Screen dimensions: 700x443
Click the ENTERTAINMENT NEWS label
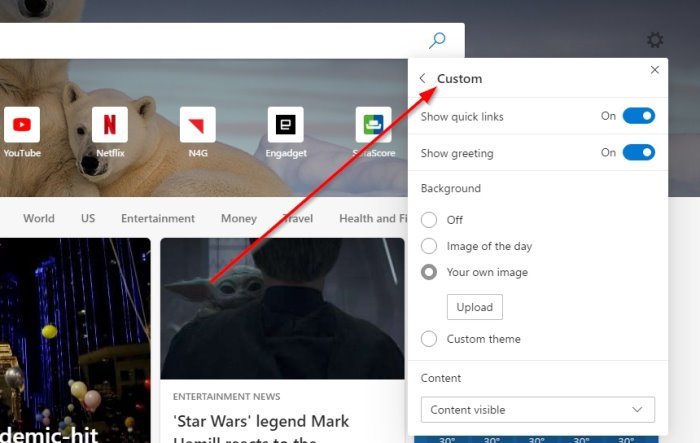(x=226, y=397)
